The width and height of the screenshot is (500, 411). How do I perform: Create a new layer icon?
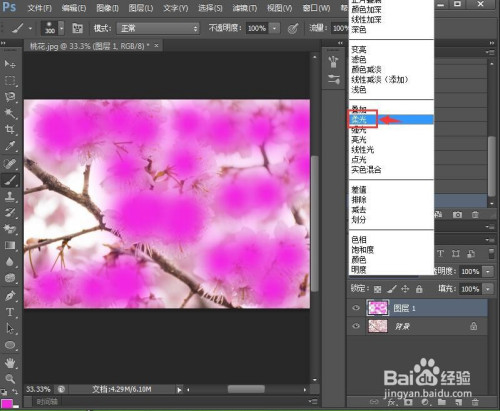pos(459,402)
